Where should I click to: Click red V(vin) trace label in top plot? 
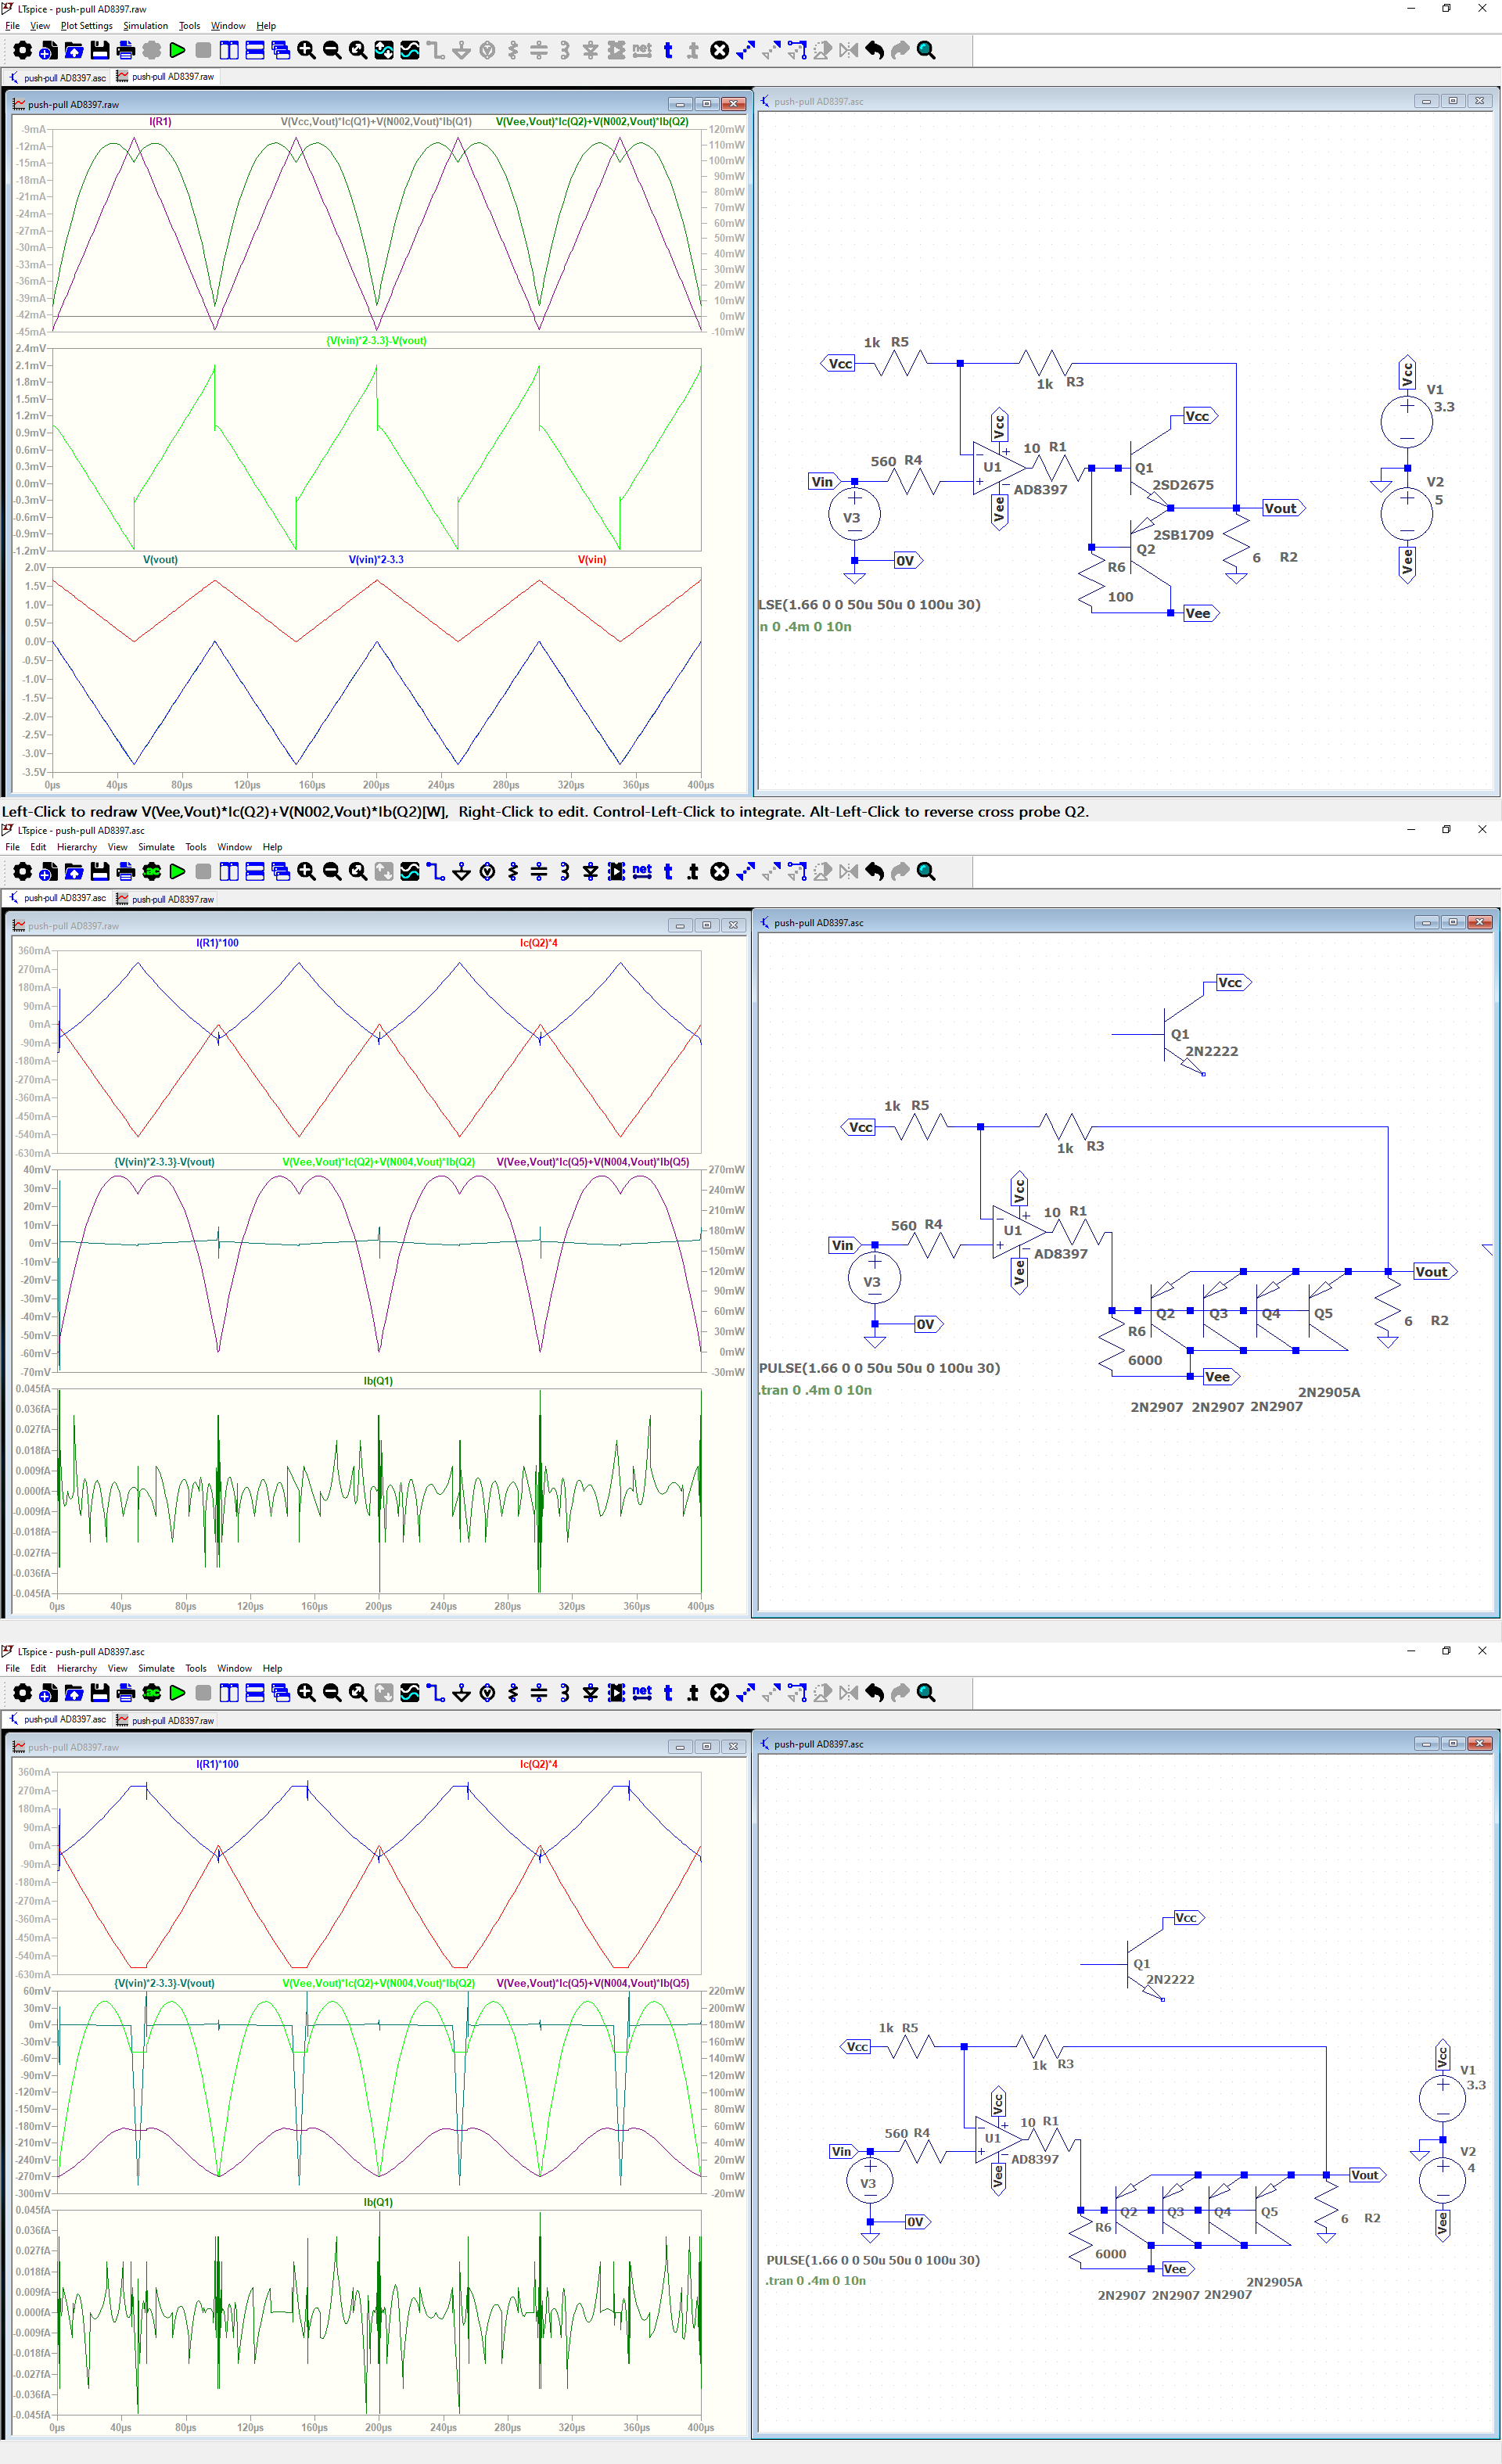point(592,560)
